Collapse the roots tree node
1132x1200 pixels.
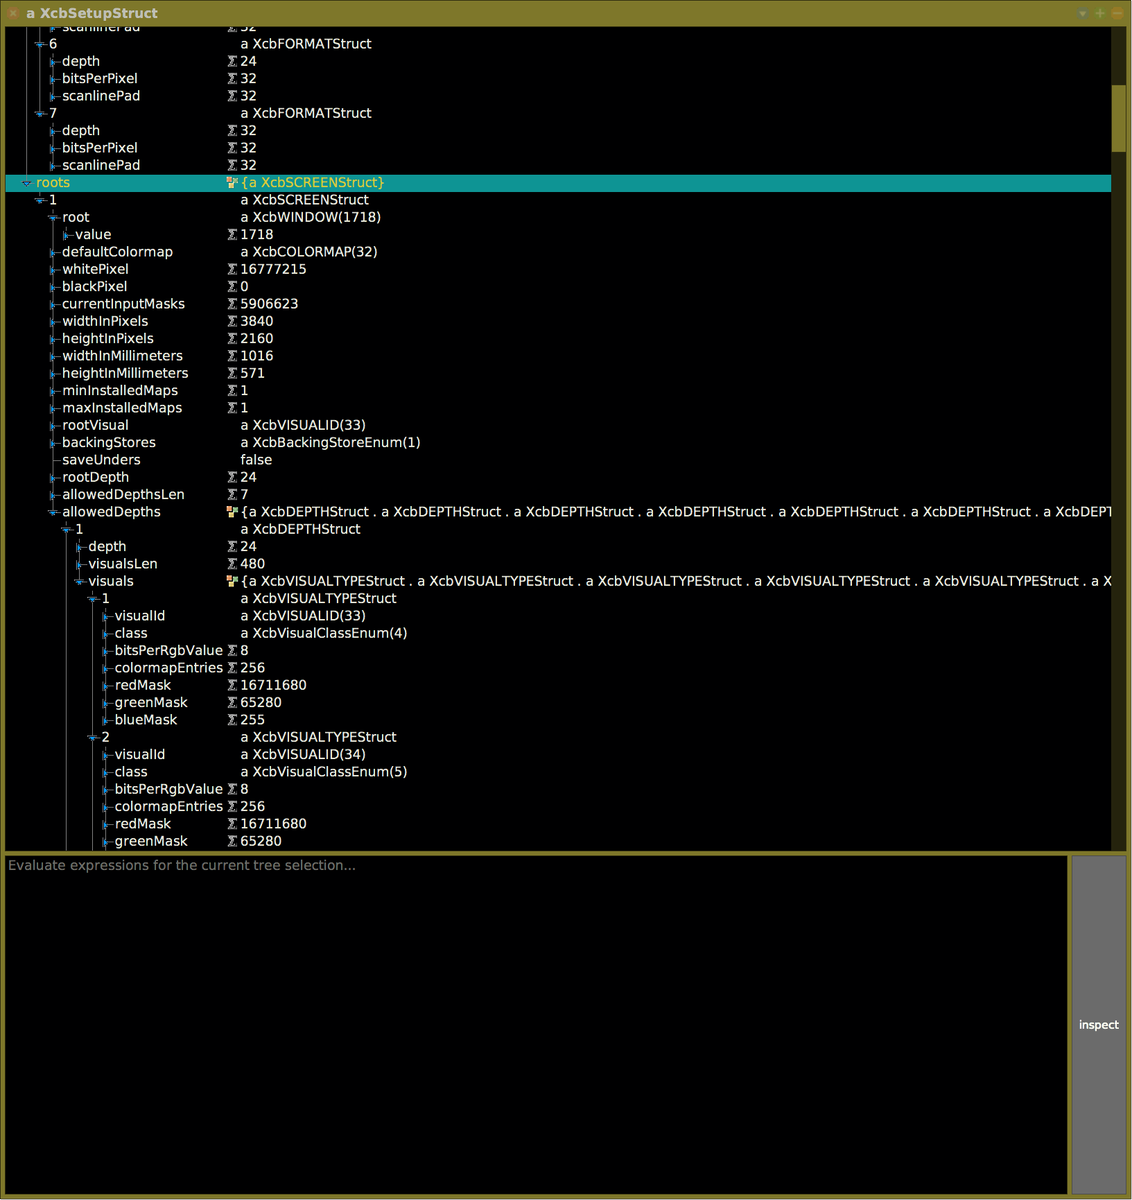pos(26,183)
